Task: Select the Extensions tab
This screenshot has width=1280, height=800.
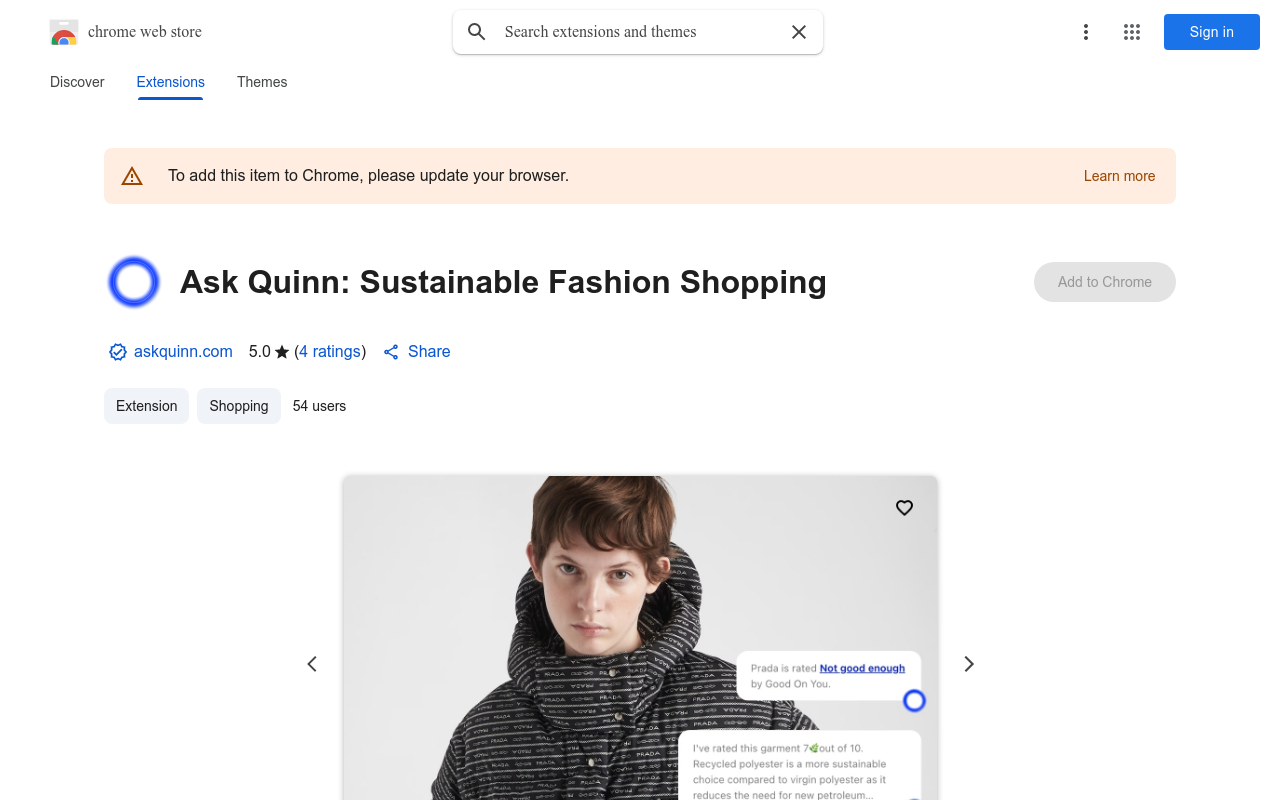Action: tap(171, 82)
